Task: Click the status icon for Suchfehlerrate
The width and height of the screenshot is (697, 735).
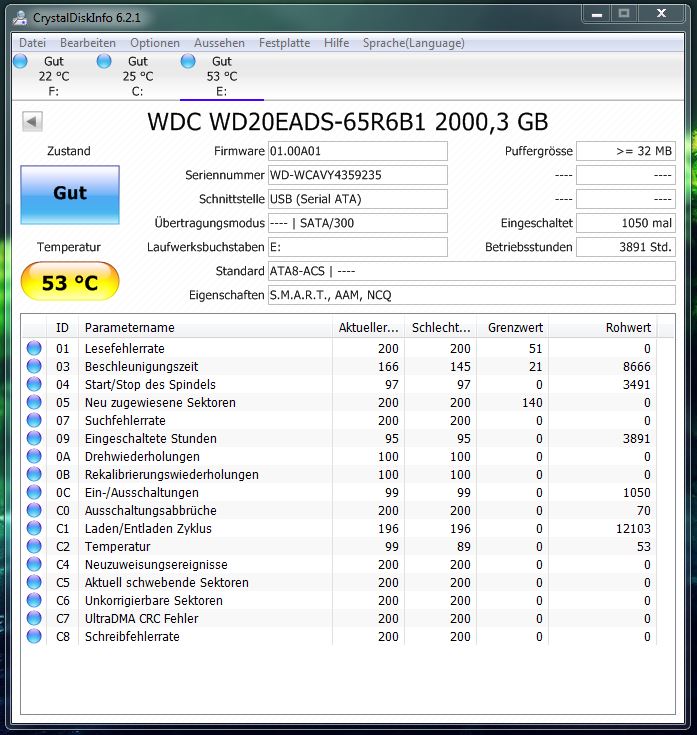Action: click(34, 420)
